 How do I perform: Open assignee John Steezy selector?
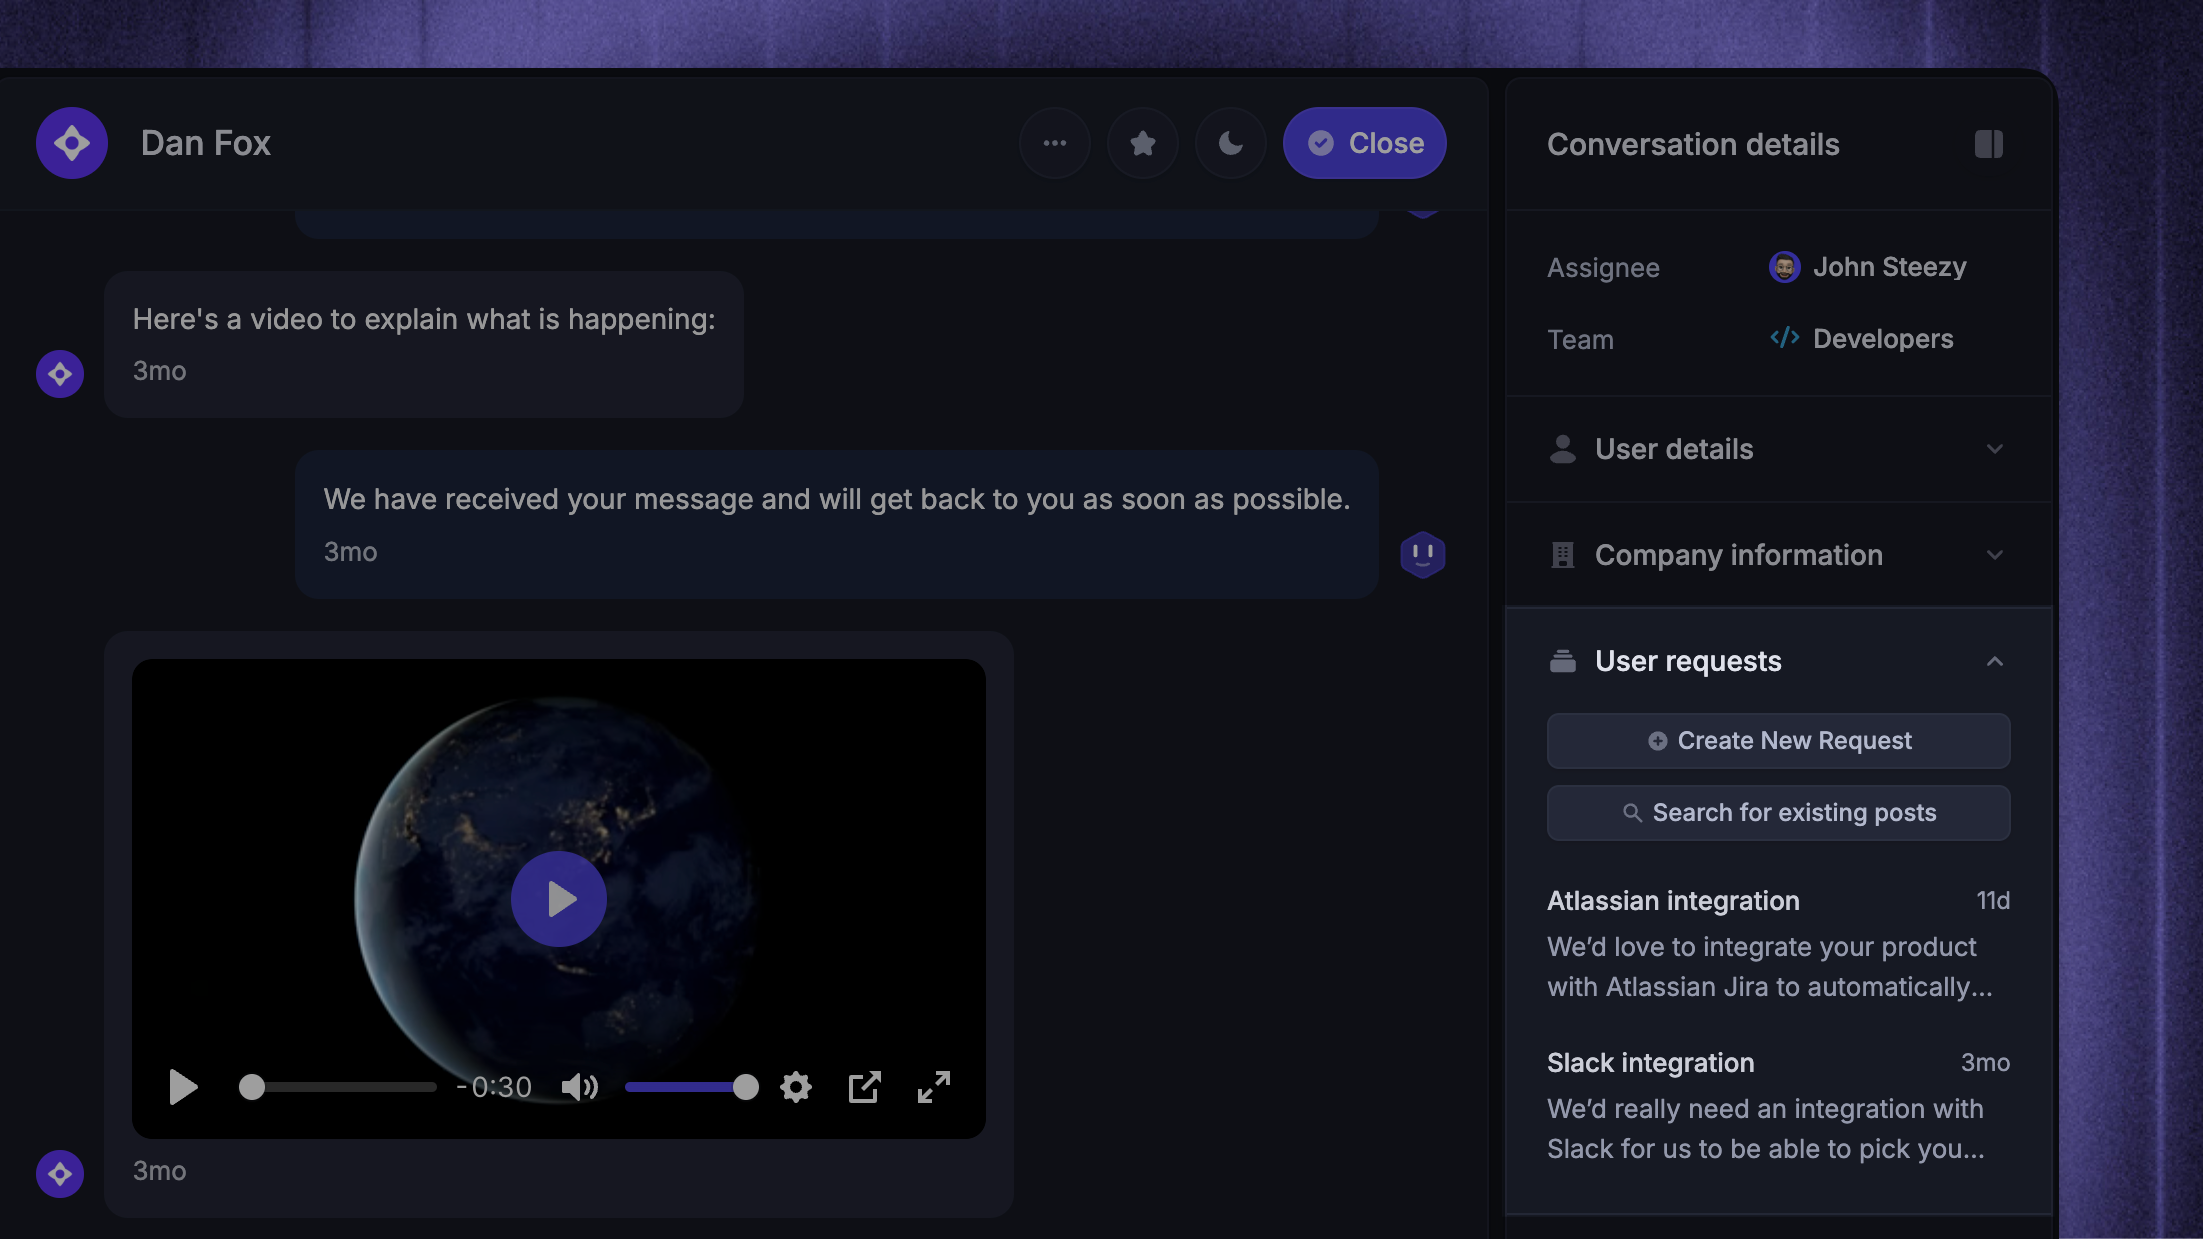tap(1867, 267)
